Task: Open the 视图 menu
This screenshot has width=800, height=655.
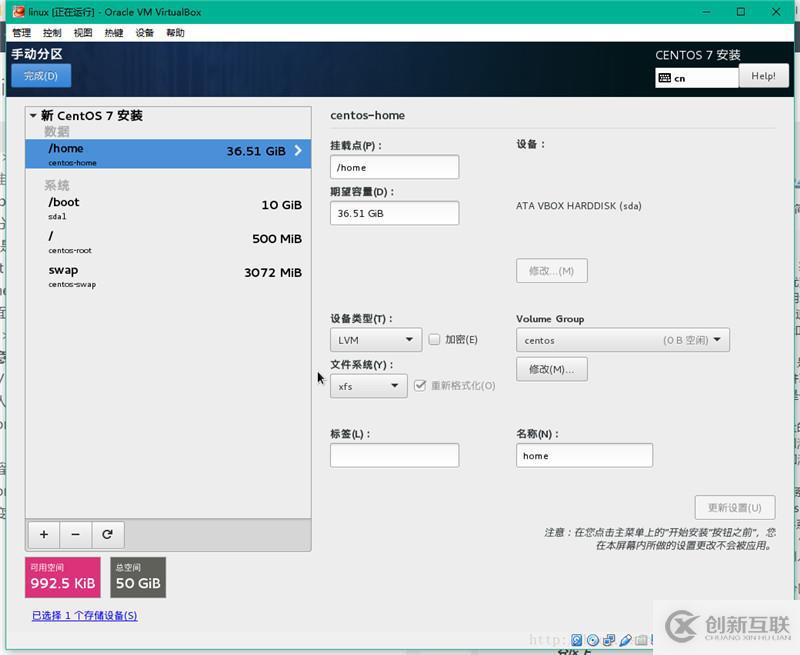Action: [83, 33]
